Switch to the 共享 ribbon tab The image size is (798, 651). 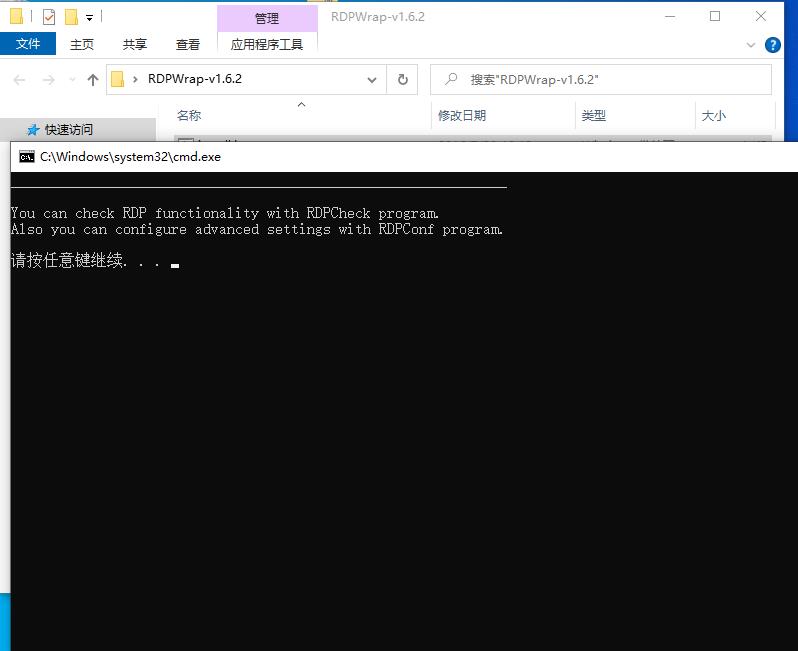(135, 44)
